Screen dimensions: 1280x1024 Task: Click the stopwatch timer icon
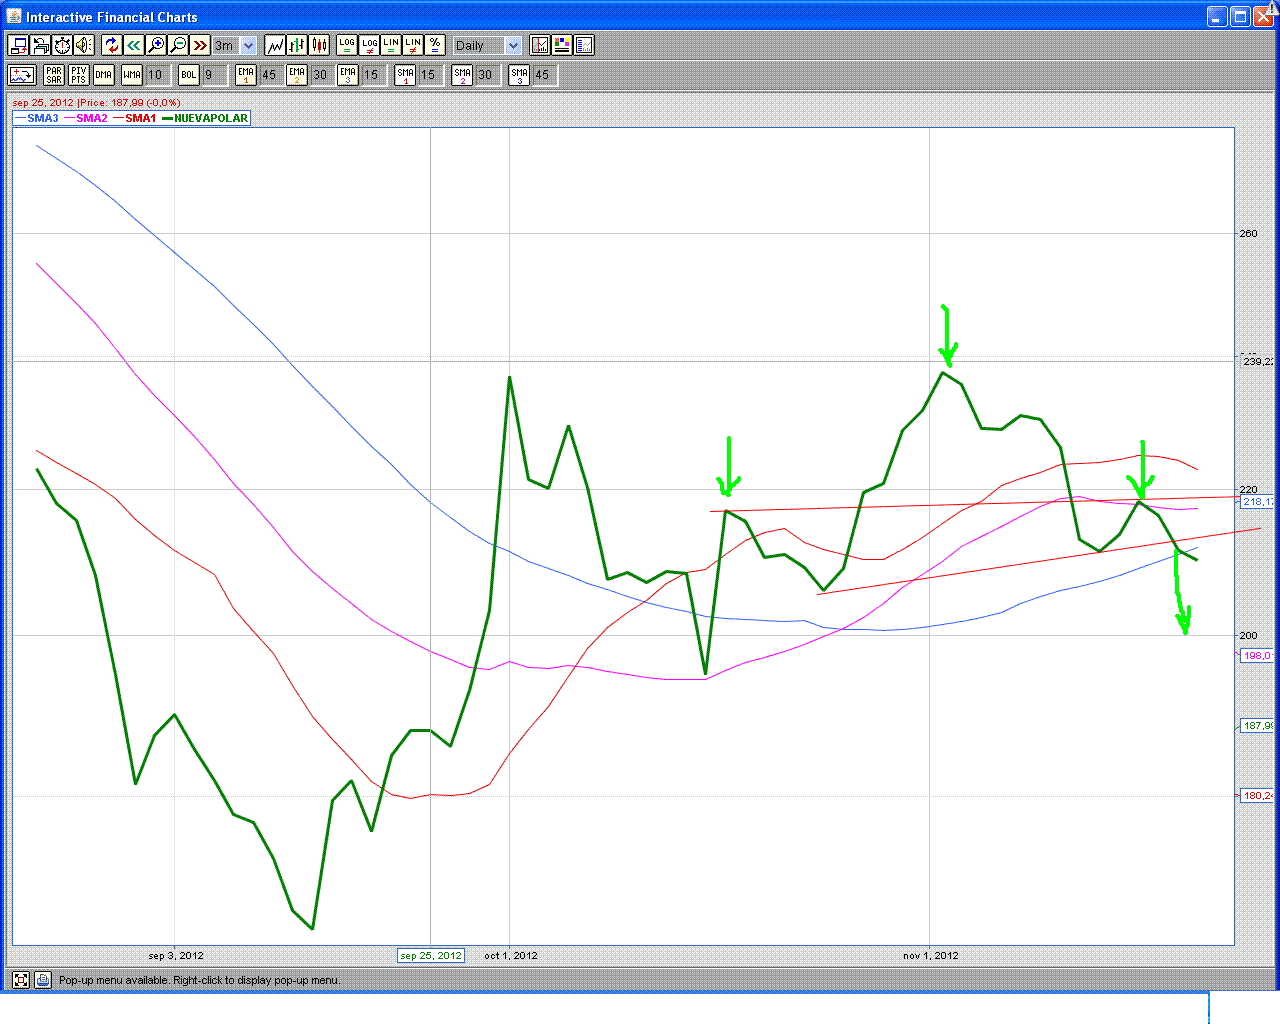(62, 45)
